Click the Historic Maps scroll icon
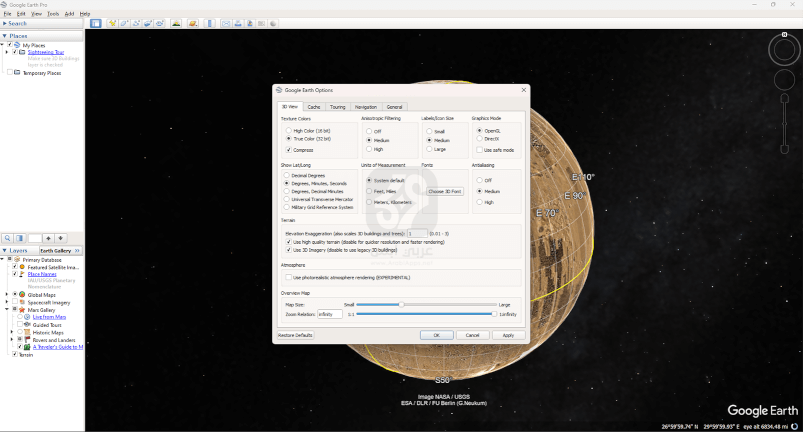This screenshot has height=432, width=803. pos(28,333)
